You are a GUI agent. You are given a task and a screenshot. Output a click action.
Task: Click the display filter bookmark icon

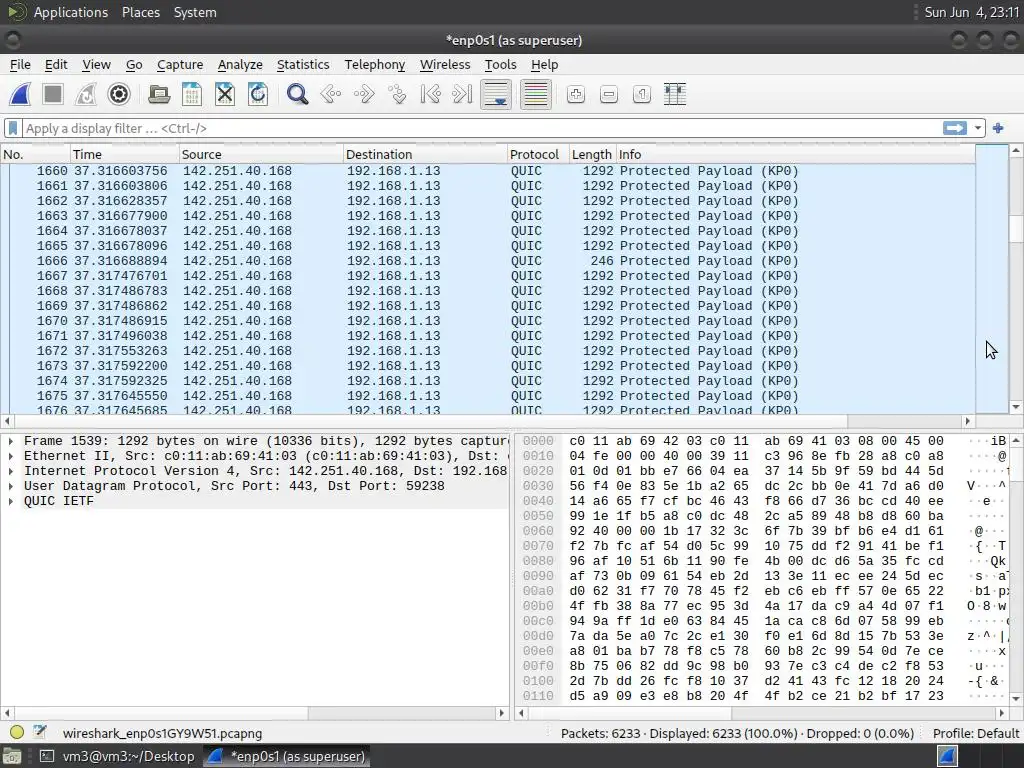coord(12,128)
